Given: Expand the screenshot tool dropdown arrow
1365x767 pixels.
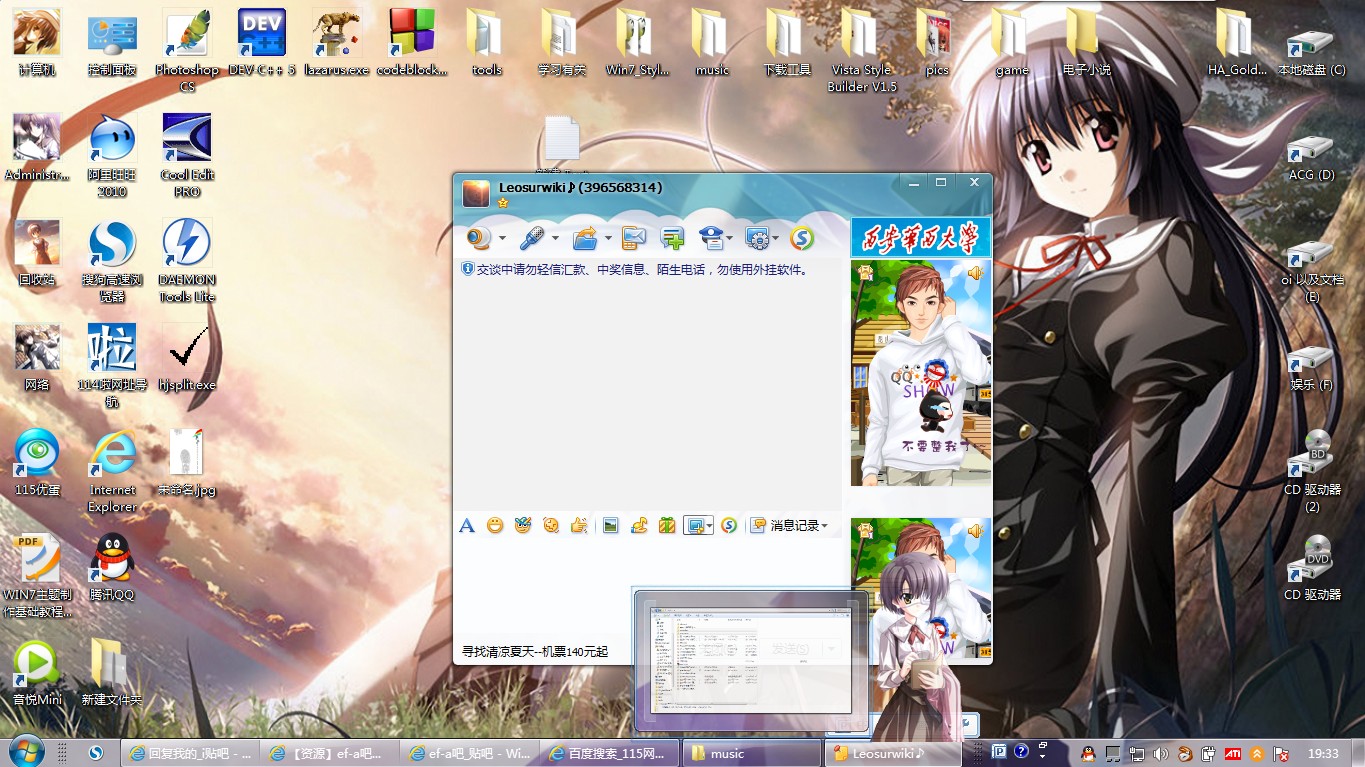Looking at the screenshot, I should [709, 525].
